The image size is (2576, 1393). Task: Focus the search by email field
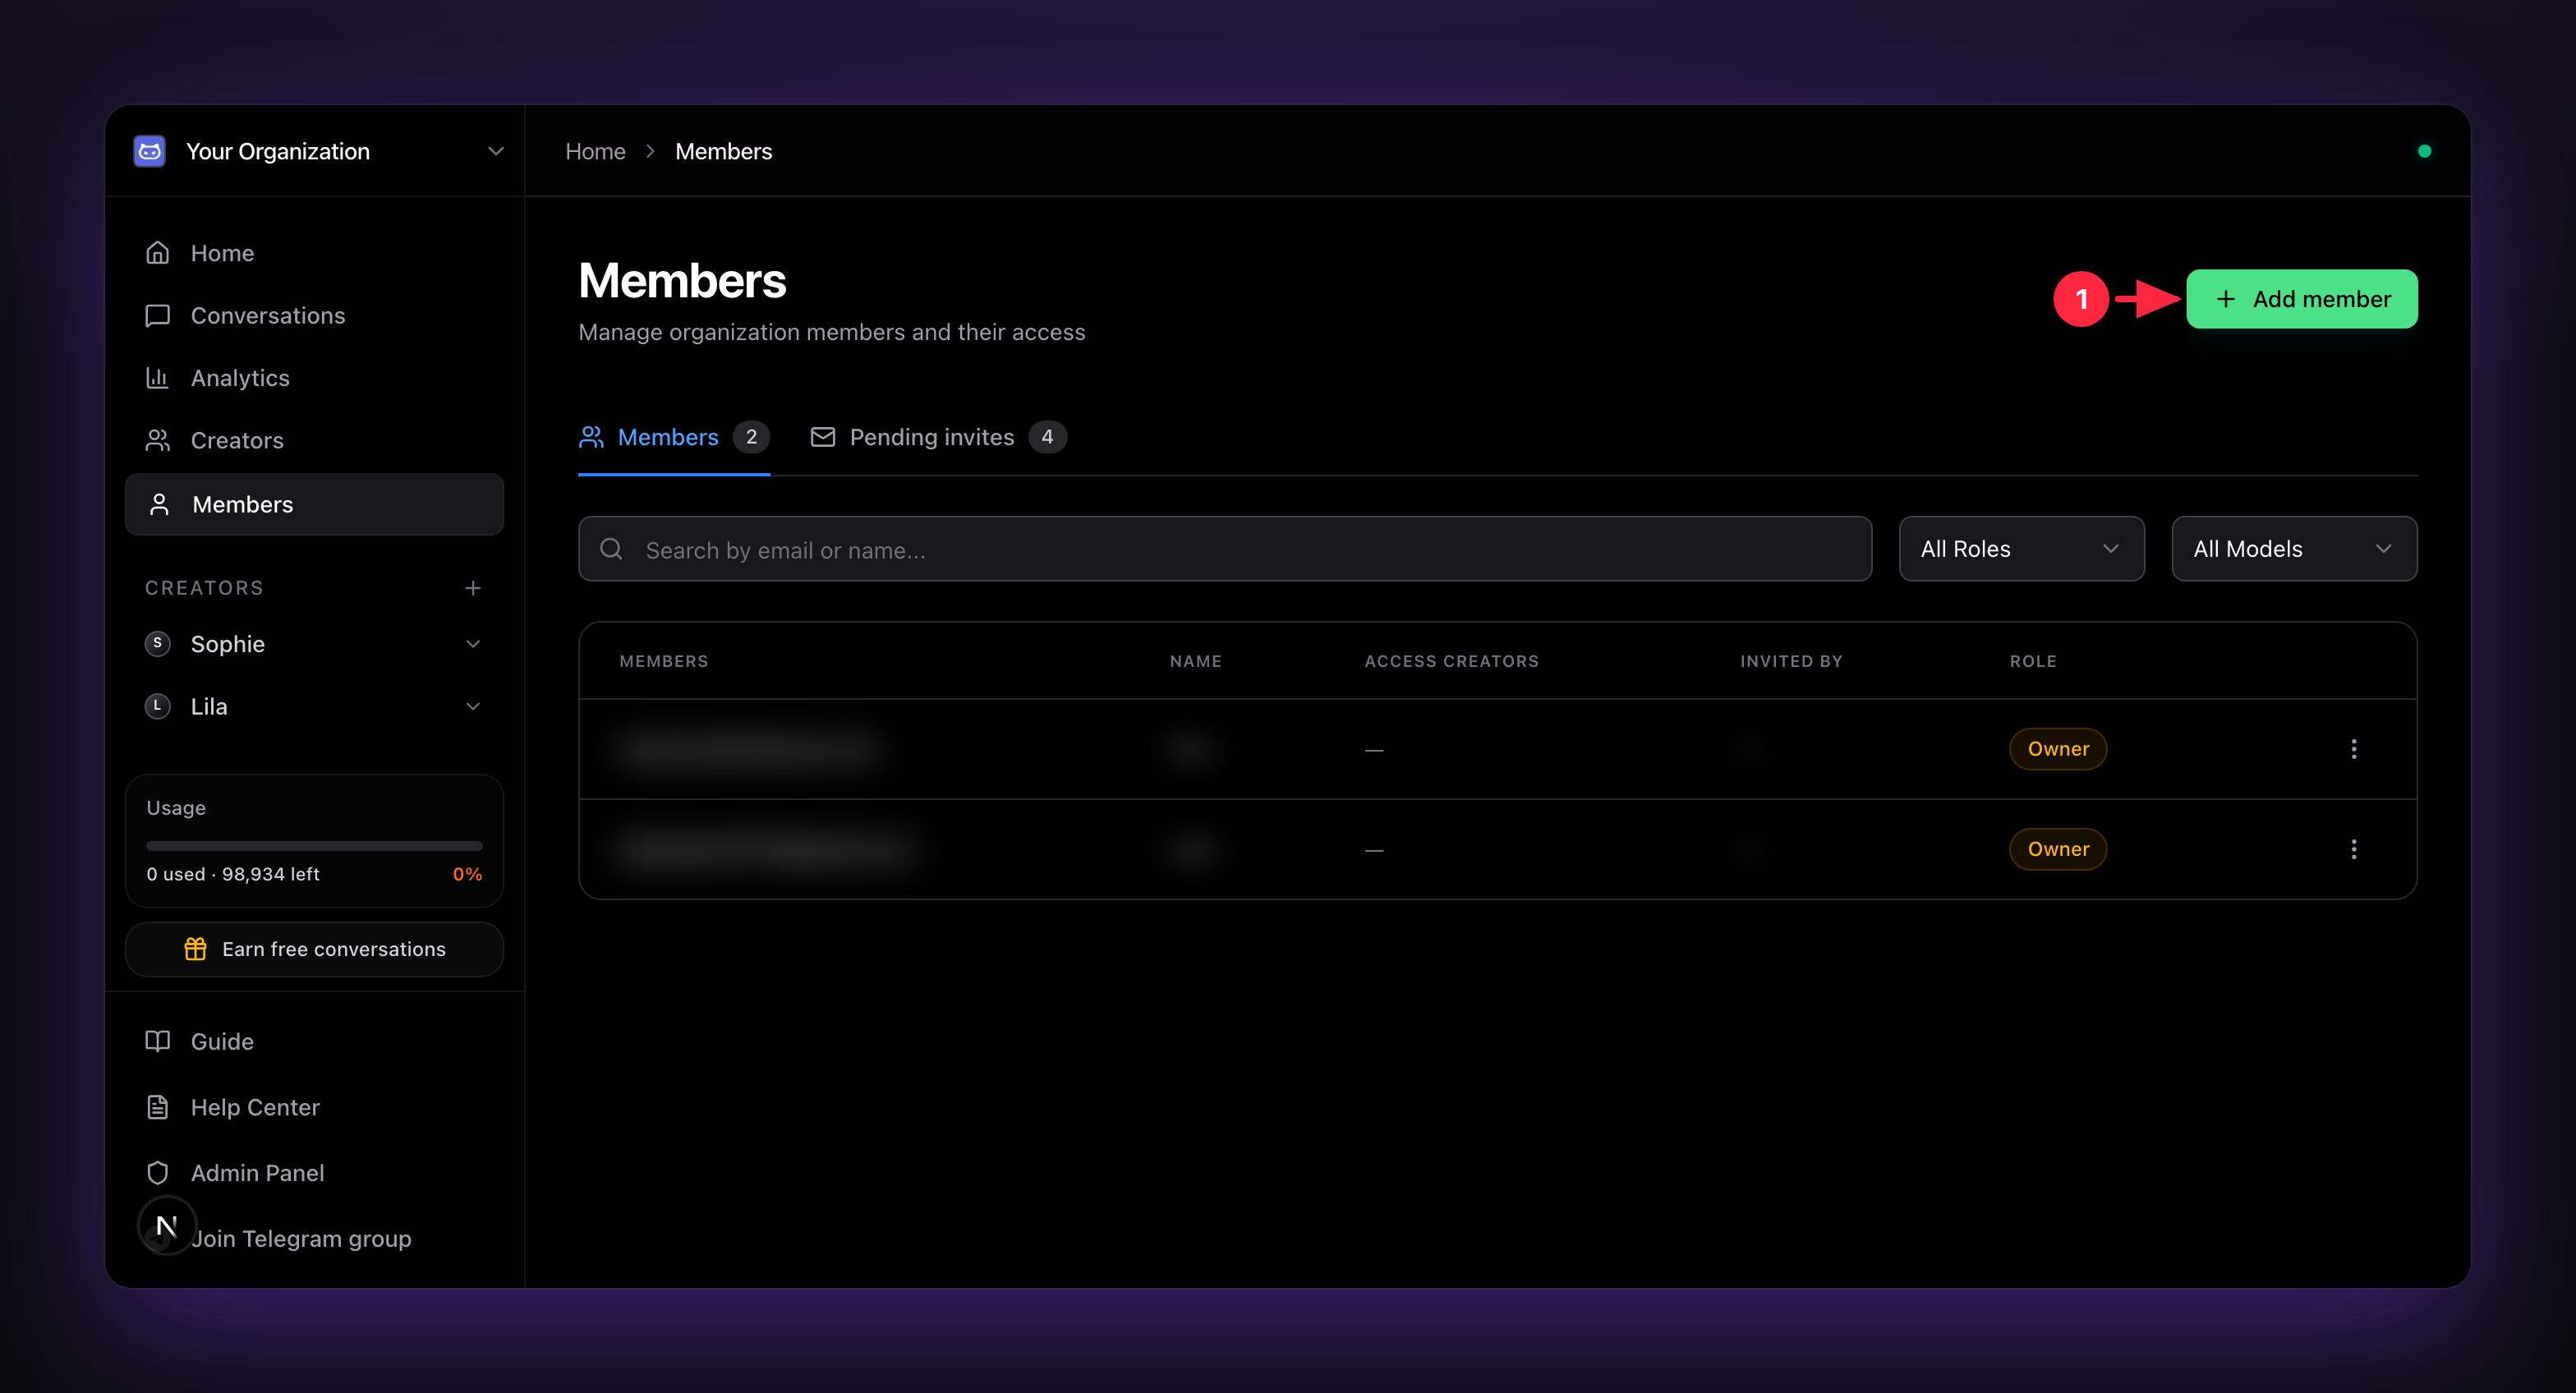click(1224, 549)
